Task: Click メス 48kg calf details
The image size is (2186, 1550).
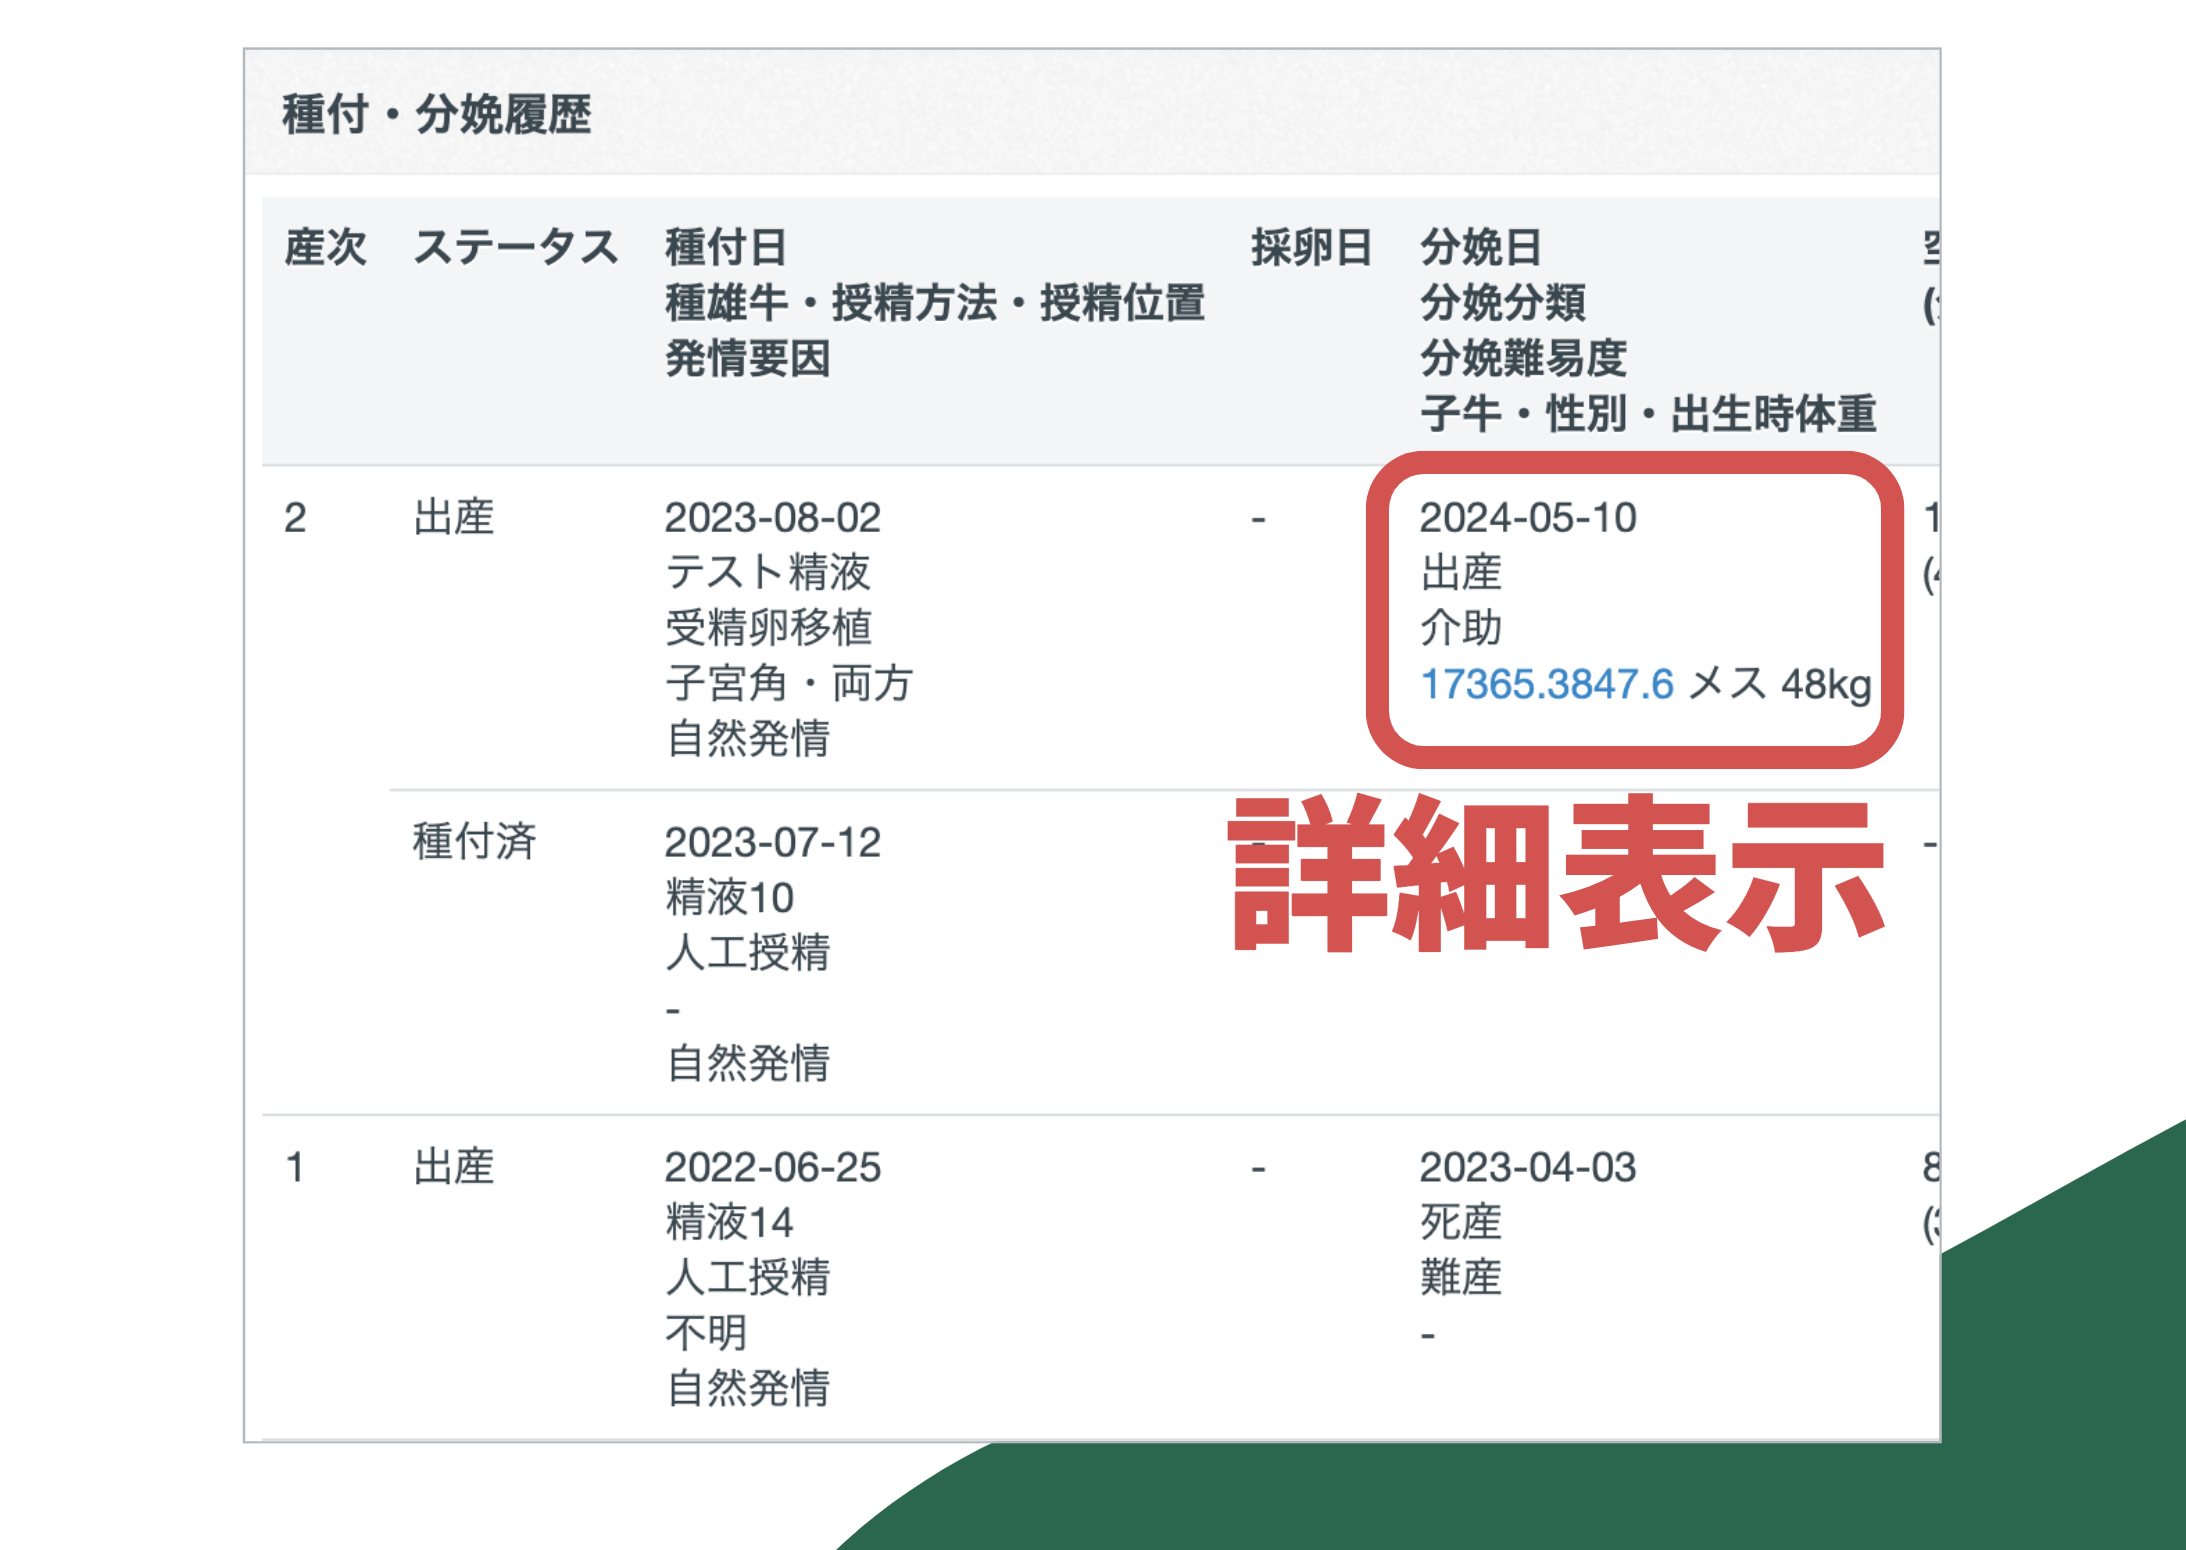Action: [1779, 684]
